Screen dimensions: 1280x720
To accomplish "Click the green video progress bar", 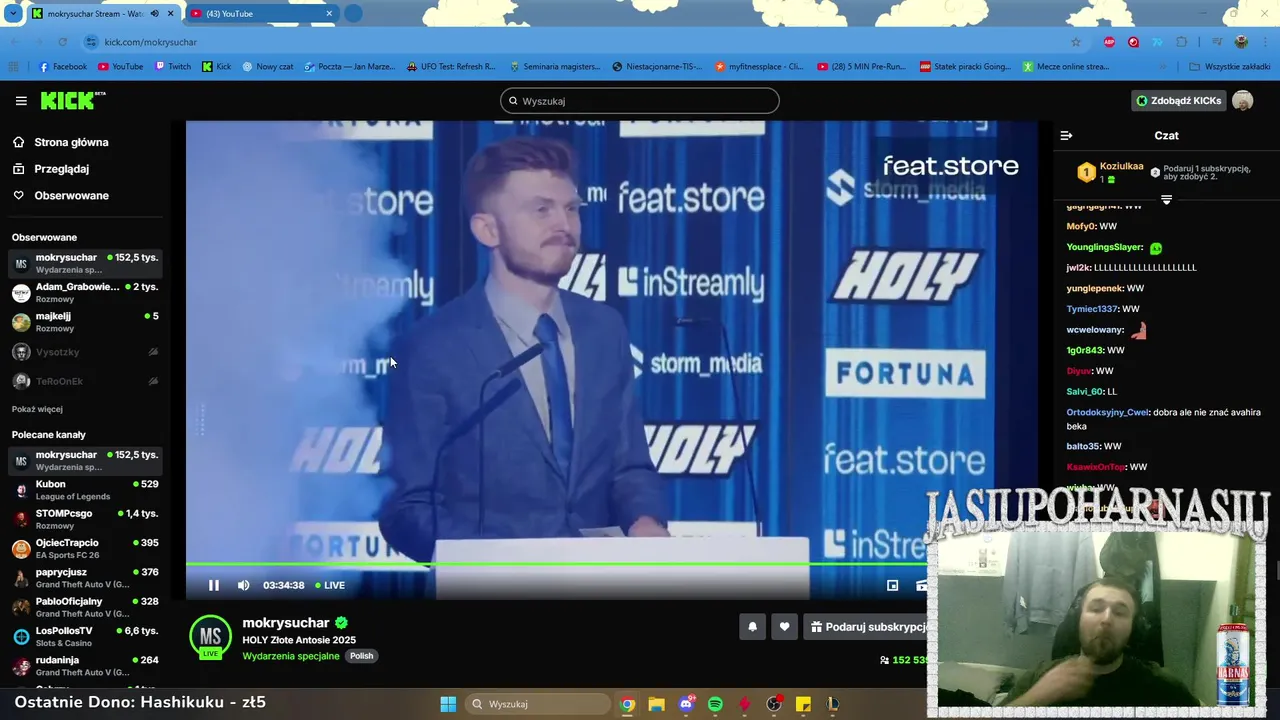I will [x=556, y=566].
